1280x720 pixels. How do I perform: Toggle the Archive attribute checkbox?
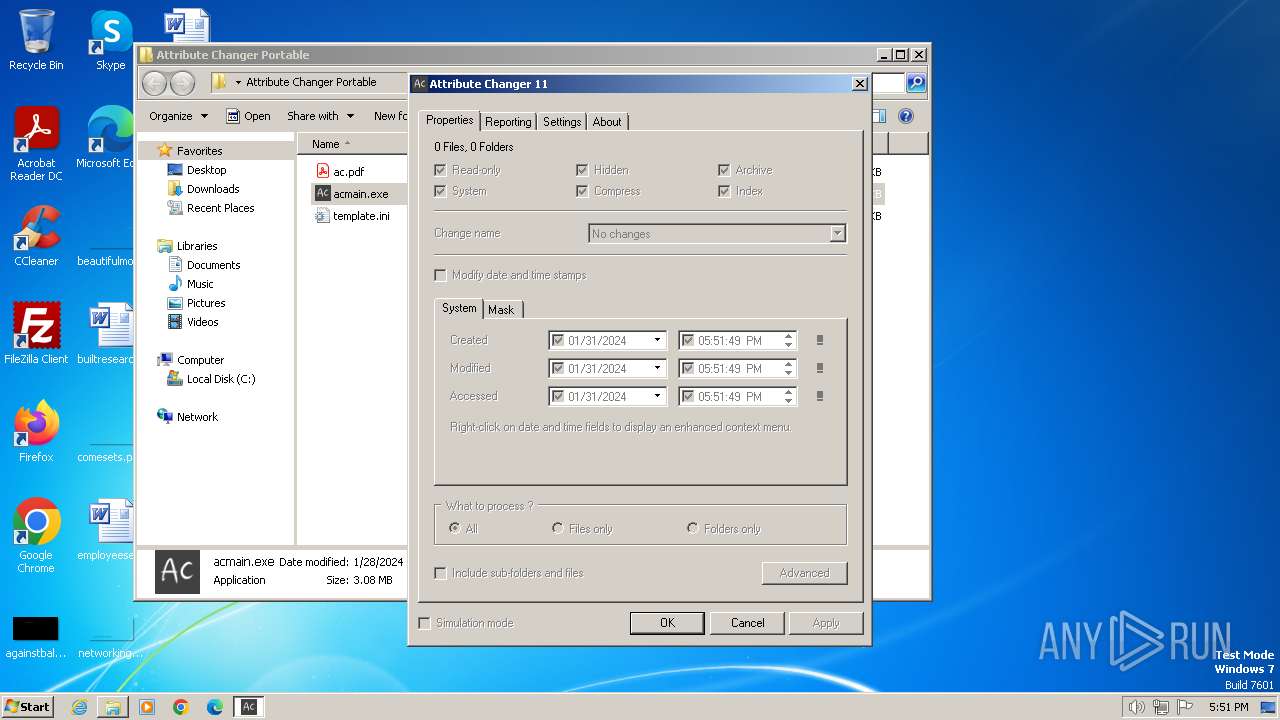coord(724,170)
